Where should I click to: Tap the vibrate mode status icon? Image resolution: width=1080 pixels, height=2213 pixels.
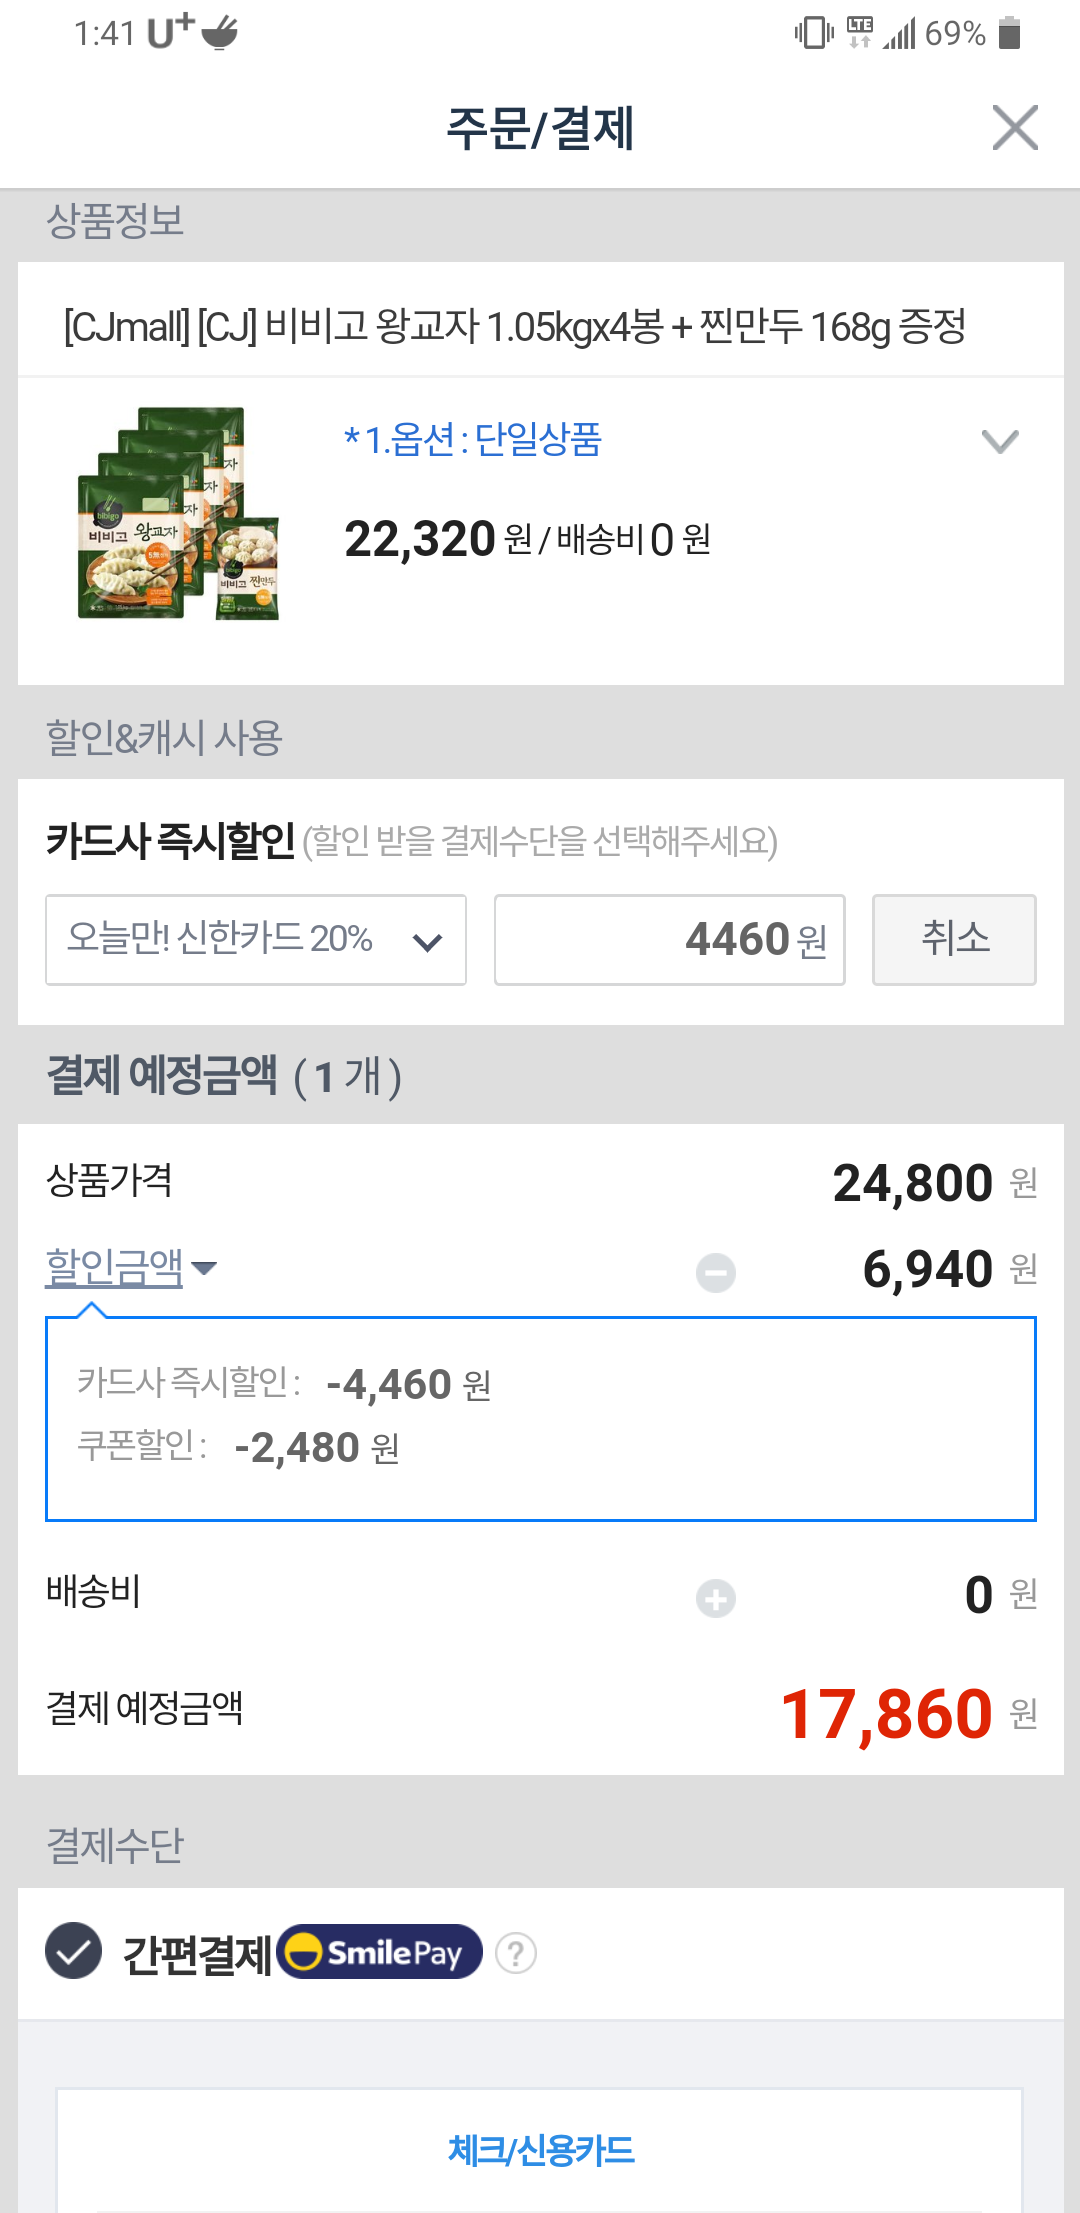tap(813, 33)
